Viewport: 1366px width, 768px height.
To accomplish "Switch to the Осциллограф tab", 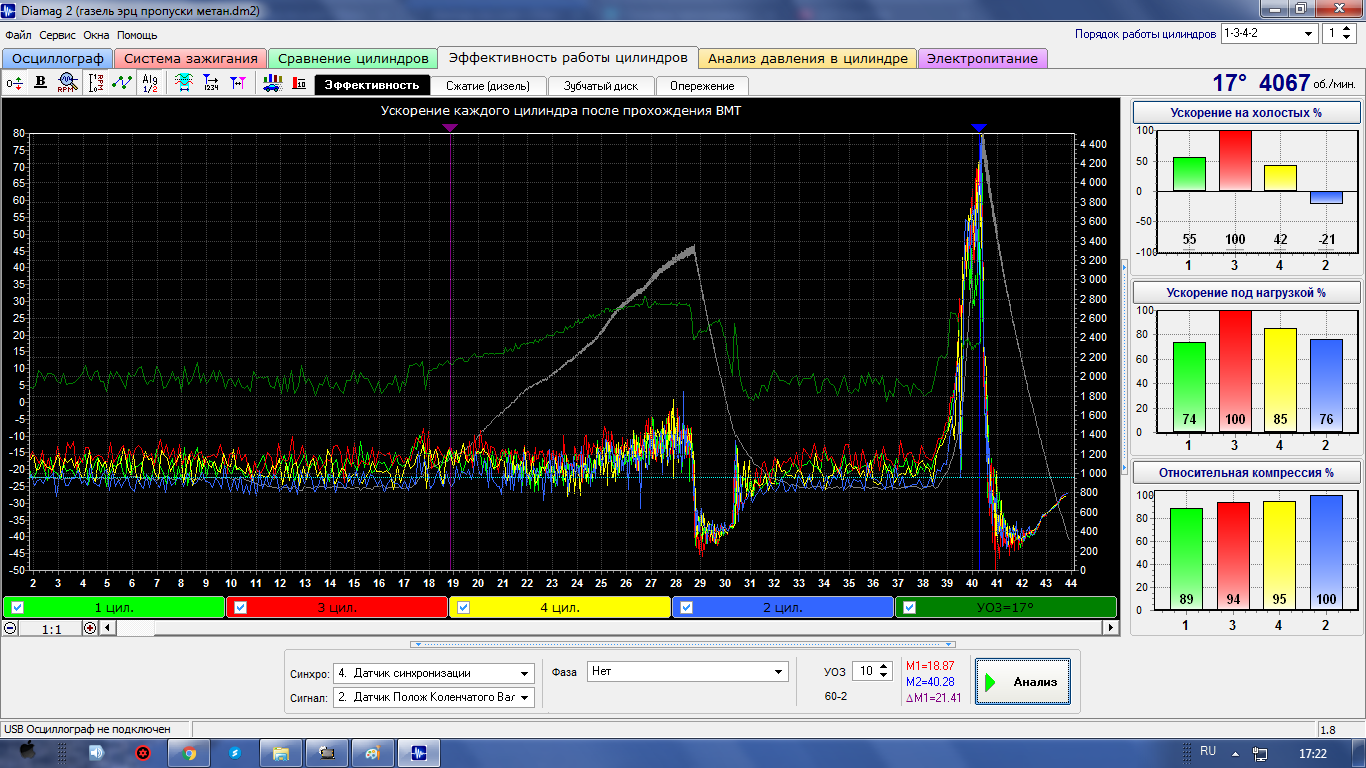I will pyautogui.click(x=58, y=58).
